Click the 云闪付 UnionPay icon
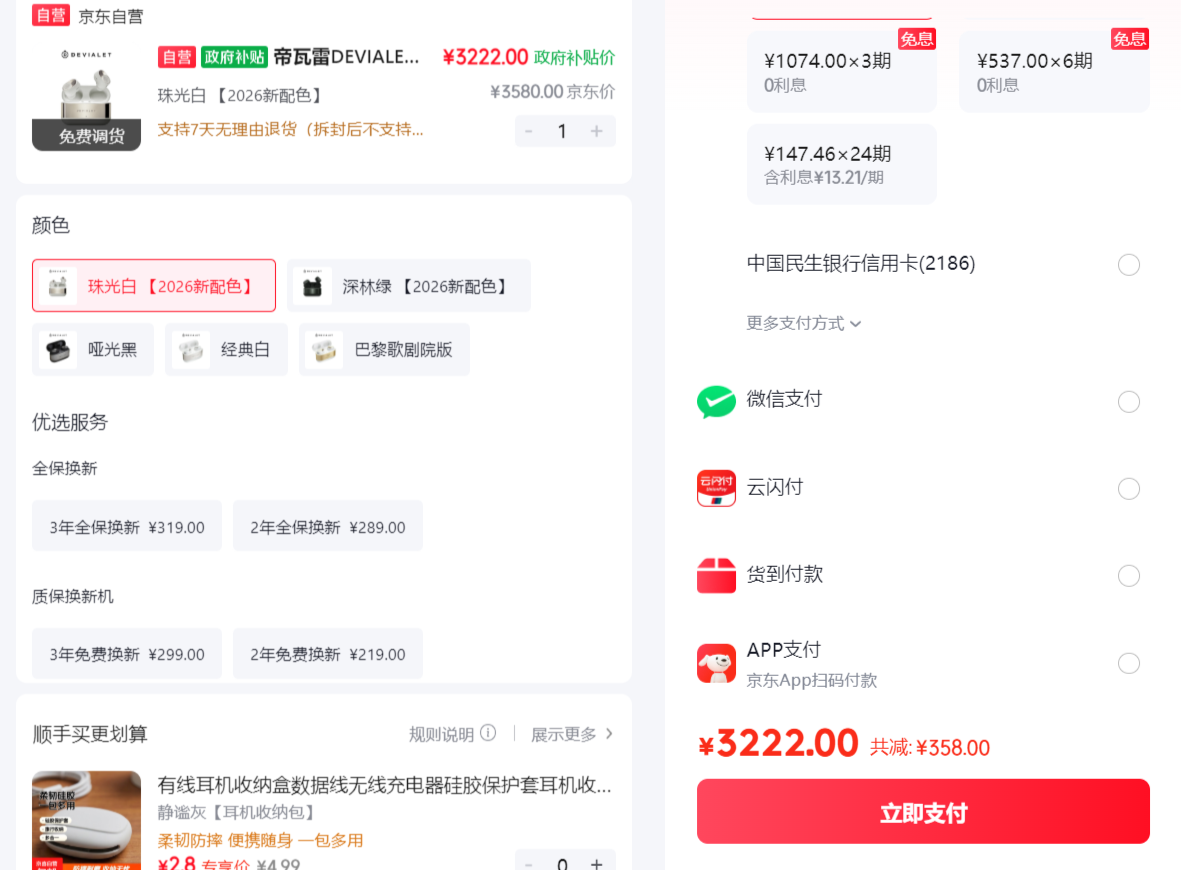The height and width of the screenshot is (870, 1181). tap(716, 488)
